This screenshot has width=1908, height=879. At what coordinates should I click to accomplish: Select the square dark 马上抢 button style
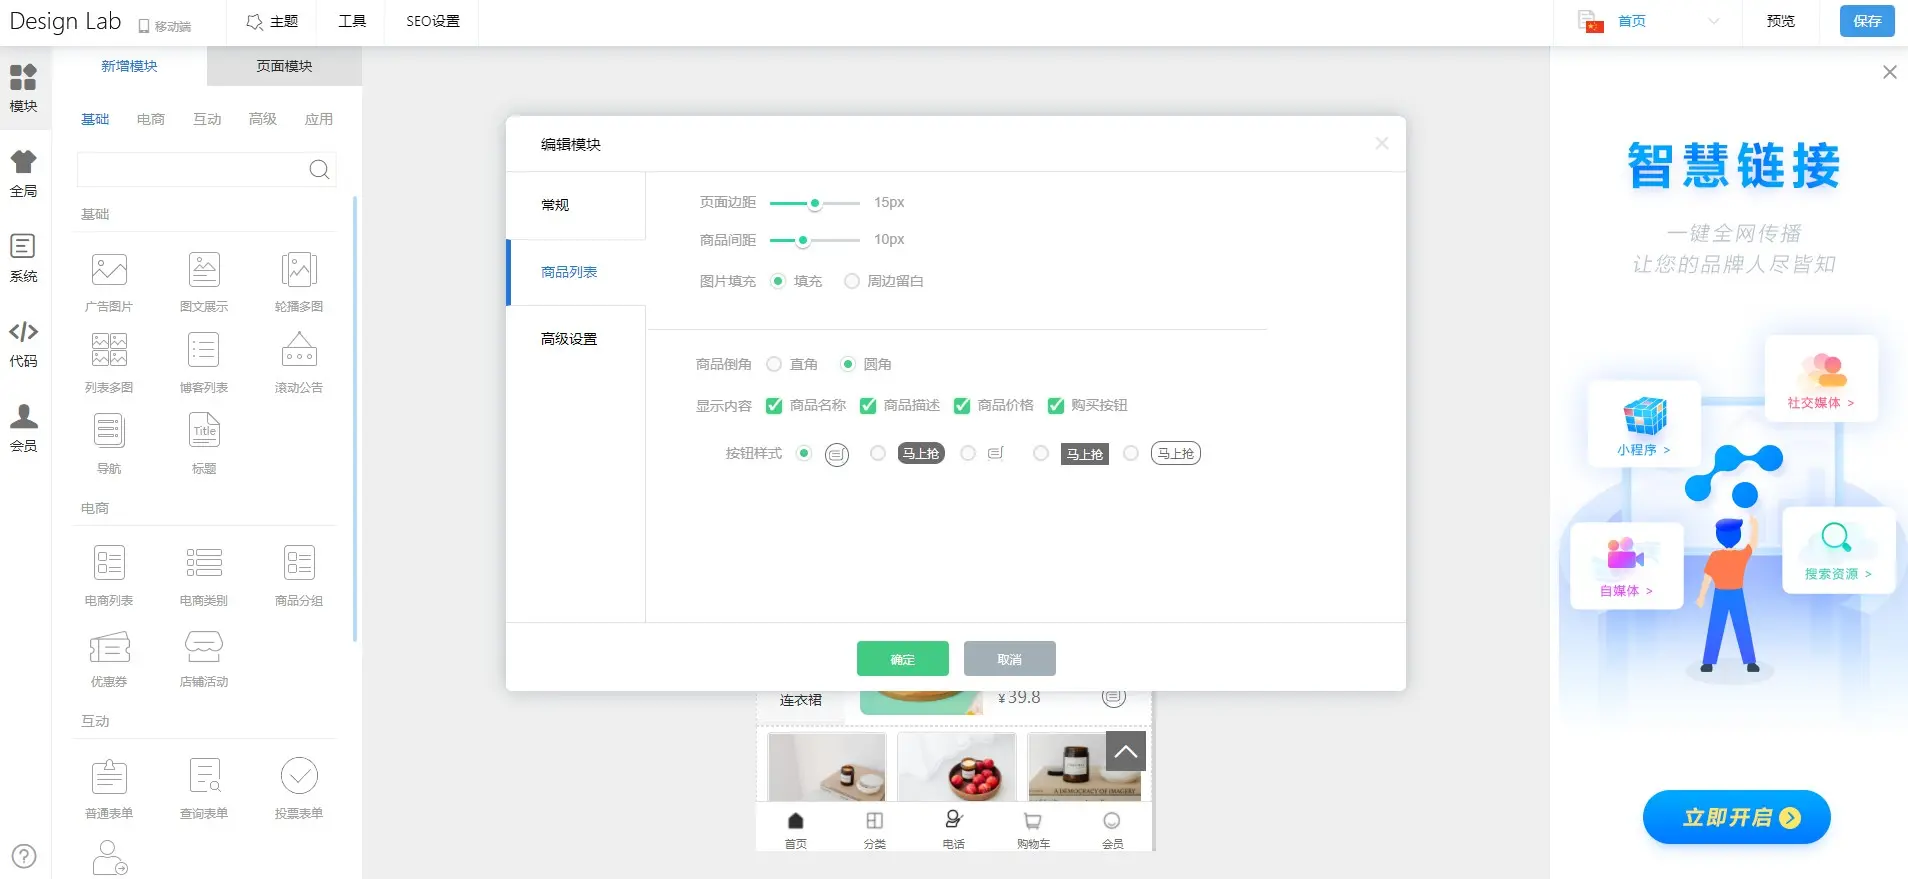point(1041,453)
